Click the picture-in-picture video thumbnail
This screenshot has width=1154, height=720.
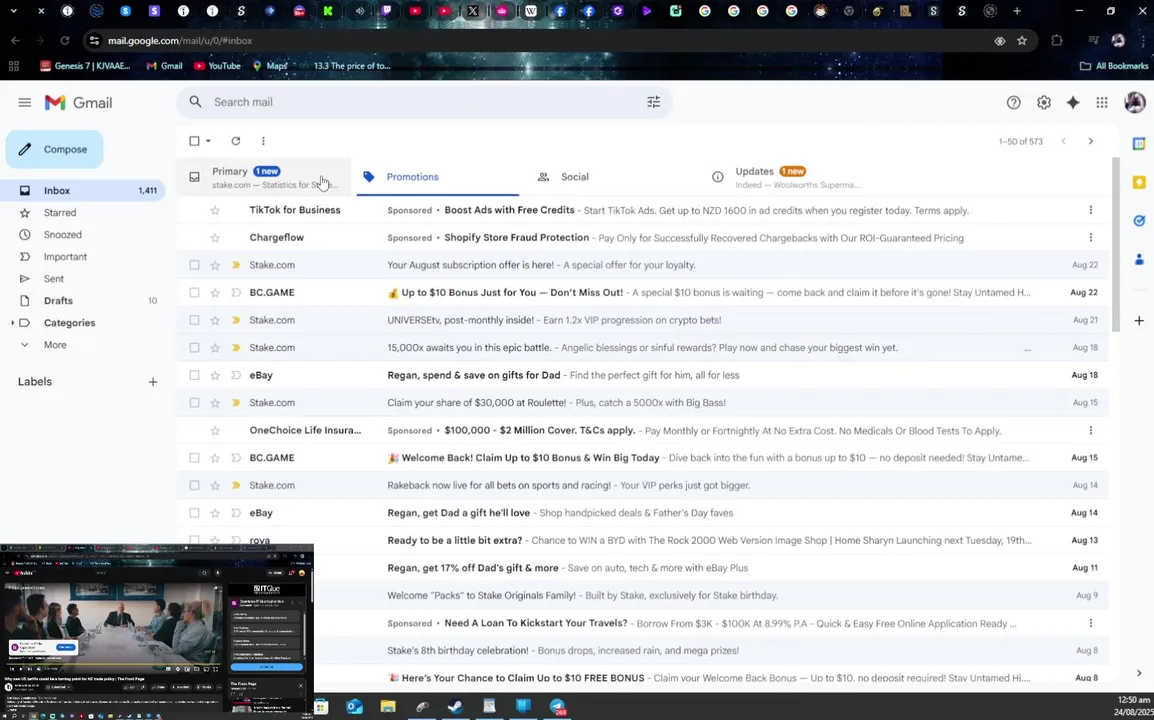pyautogui.click(x=157, y=632)
